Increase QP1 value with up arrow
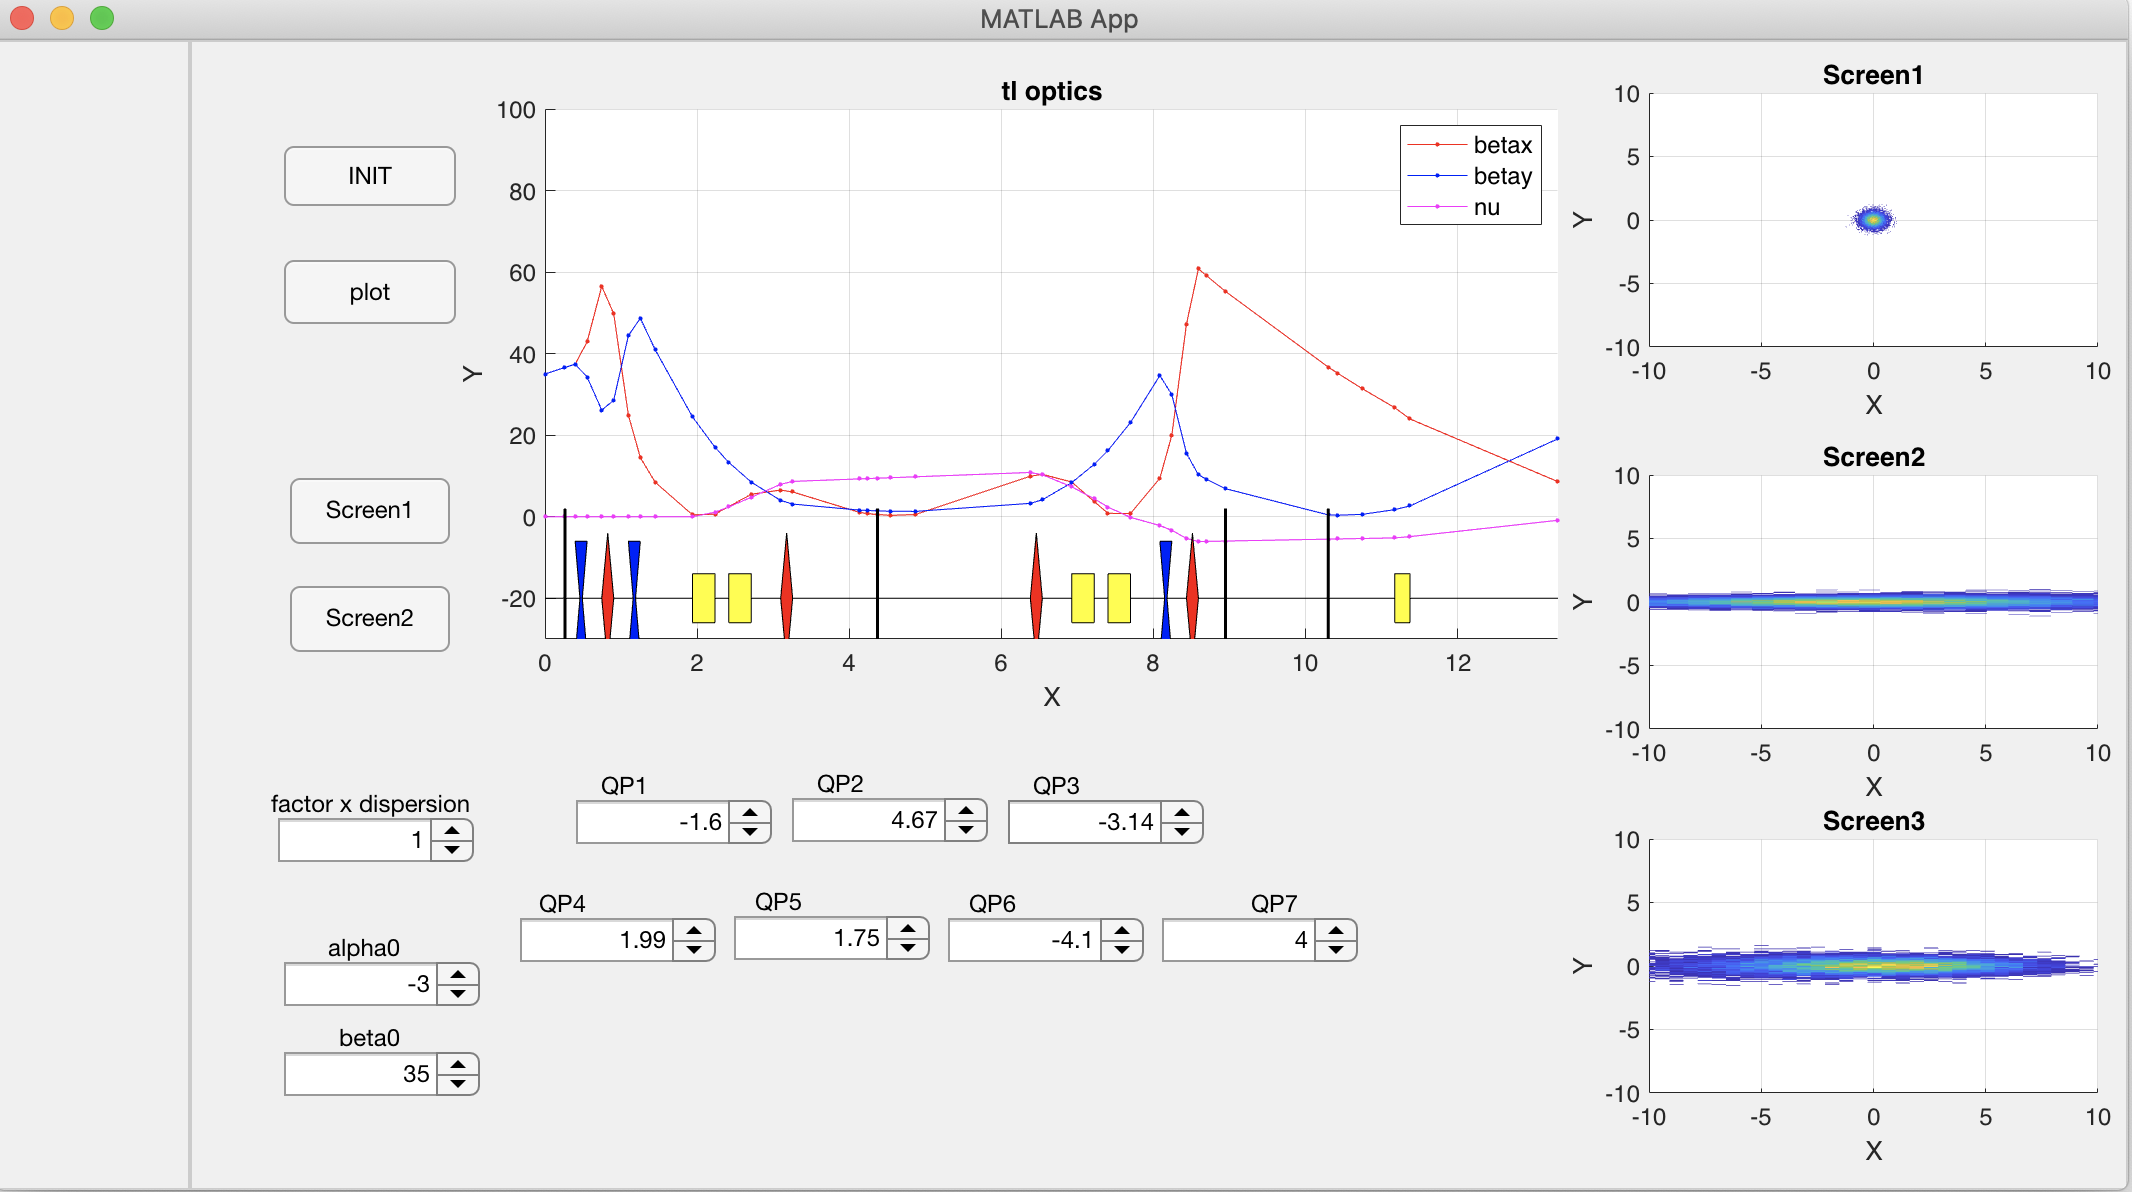The image size is (2132, 1192). click(750, 813)
